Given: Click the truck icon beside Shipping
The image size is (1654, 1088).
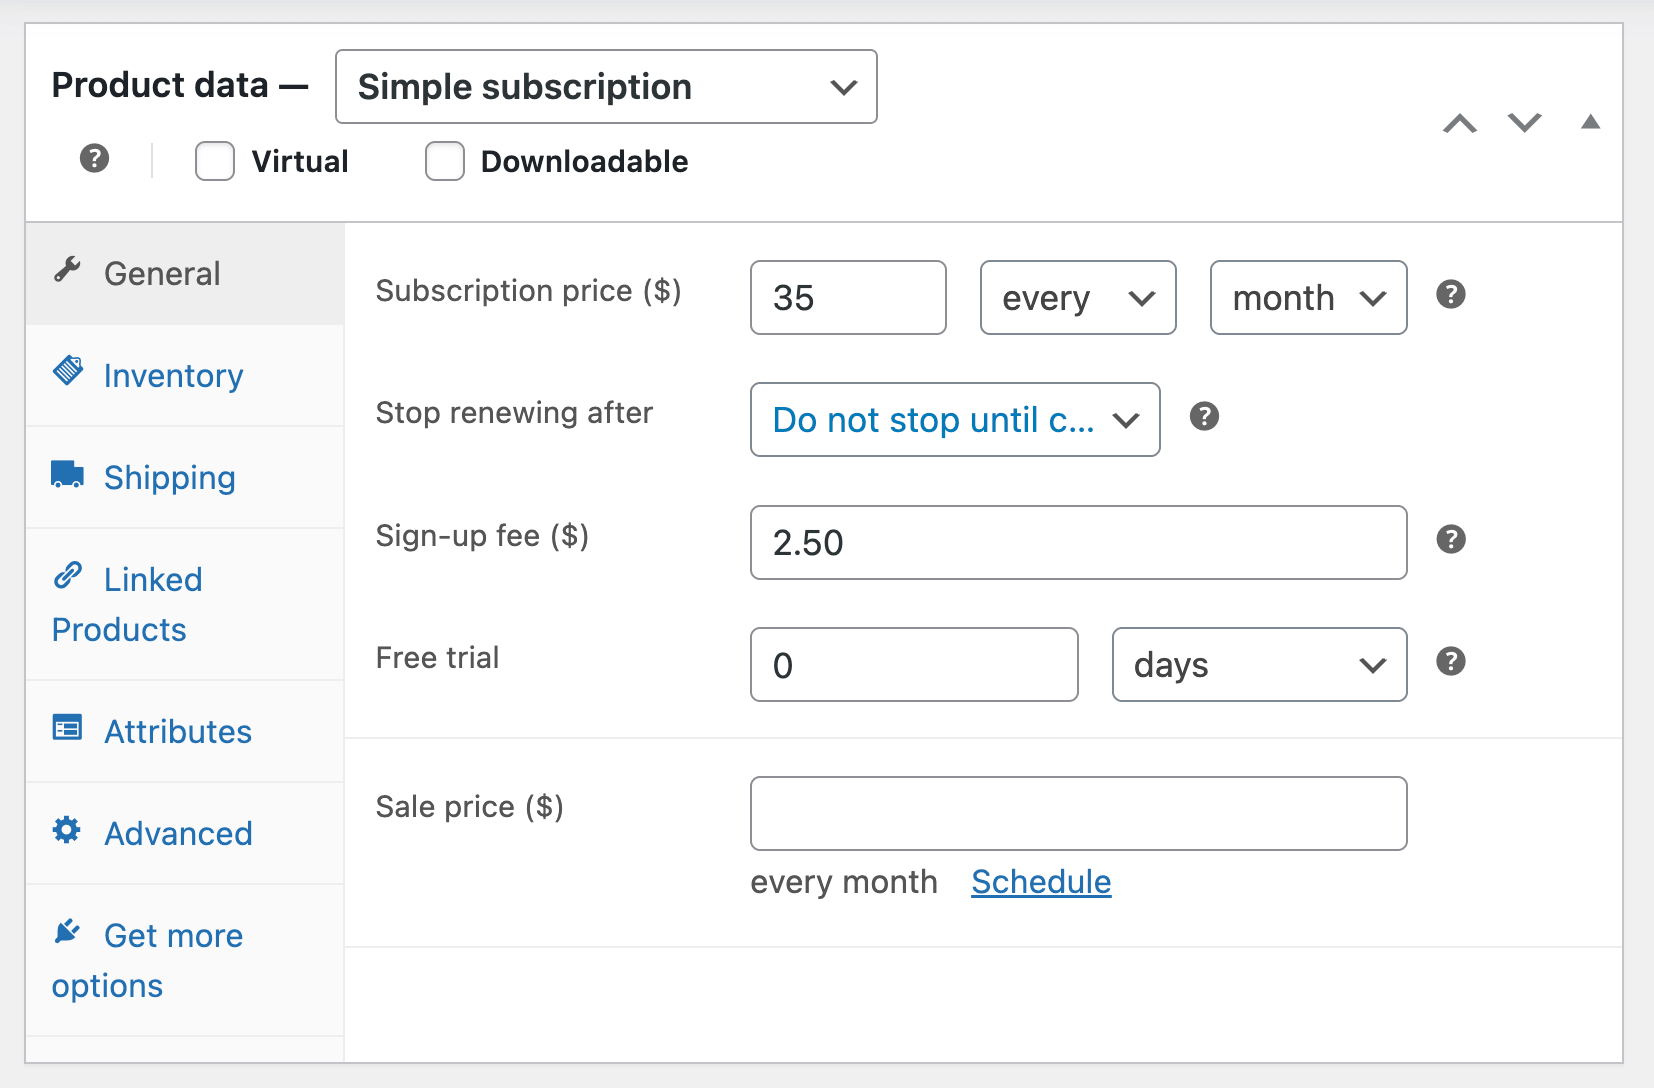Looking at the screenshot, I should pyautogui.click(x=67, y=474).
